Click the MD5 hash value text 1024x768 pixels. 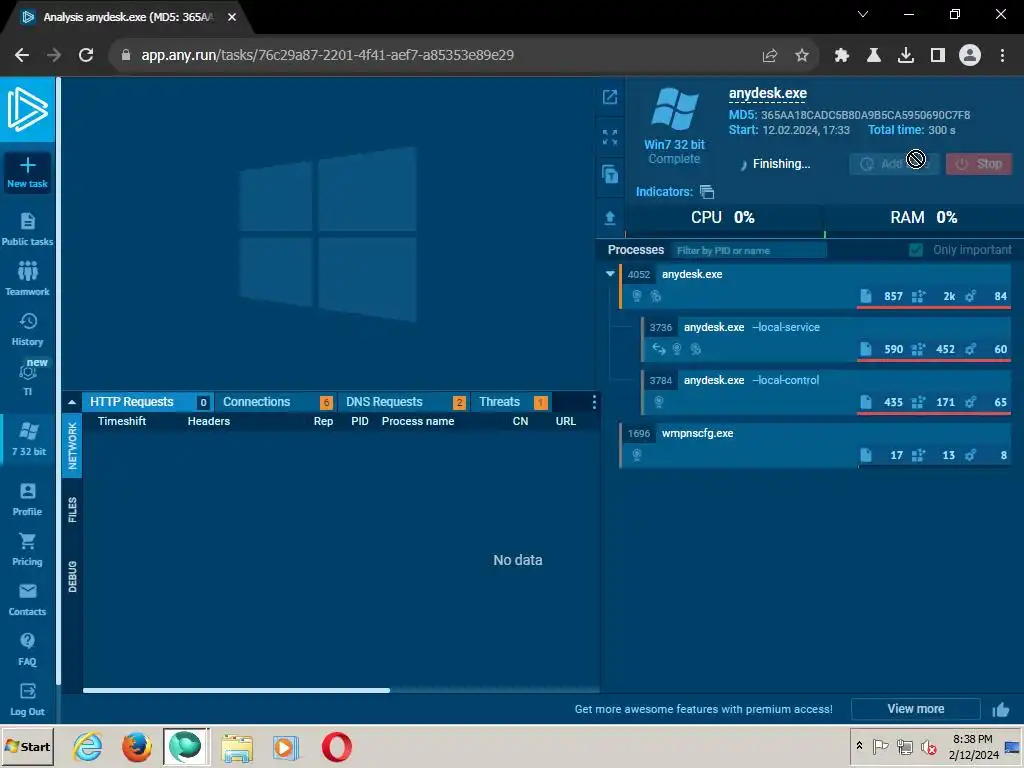coord(865,115)
